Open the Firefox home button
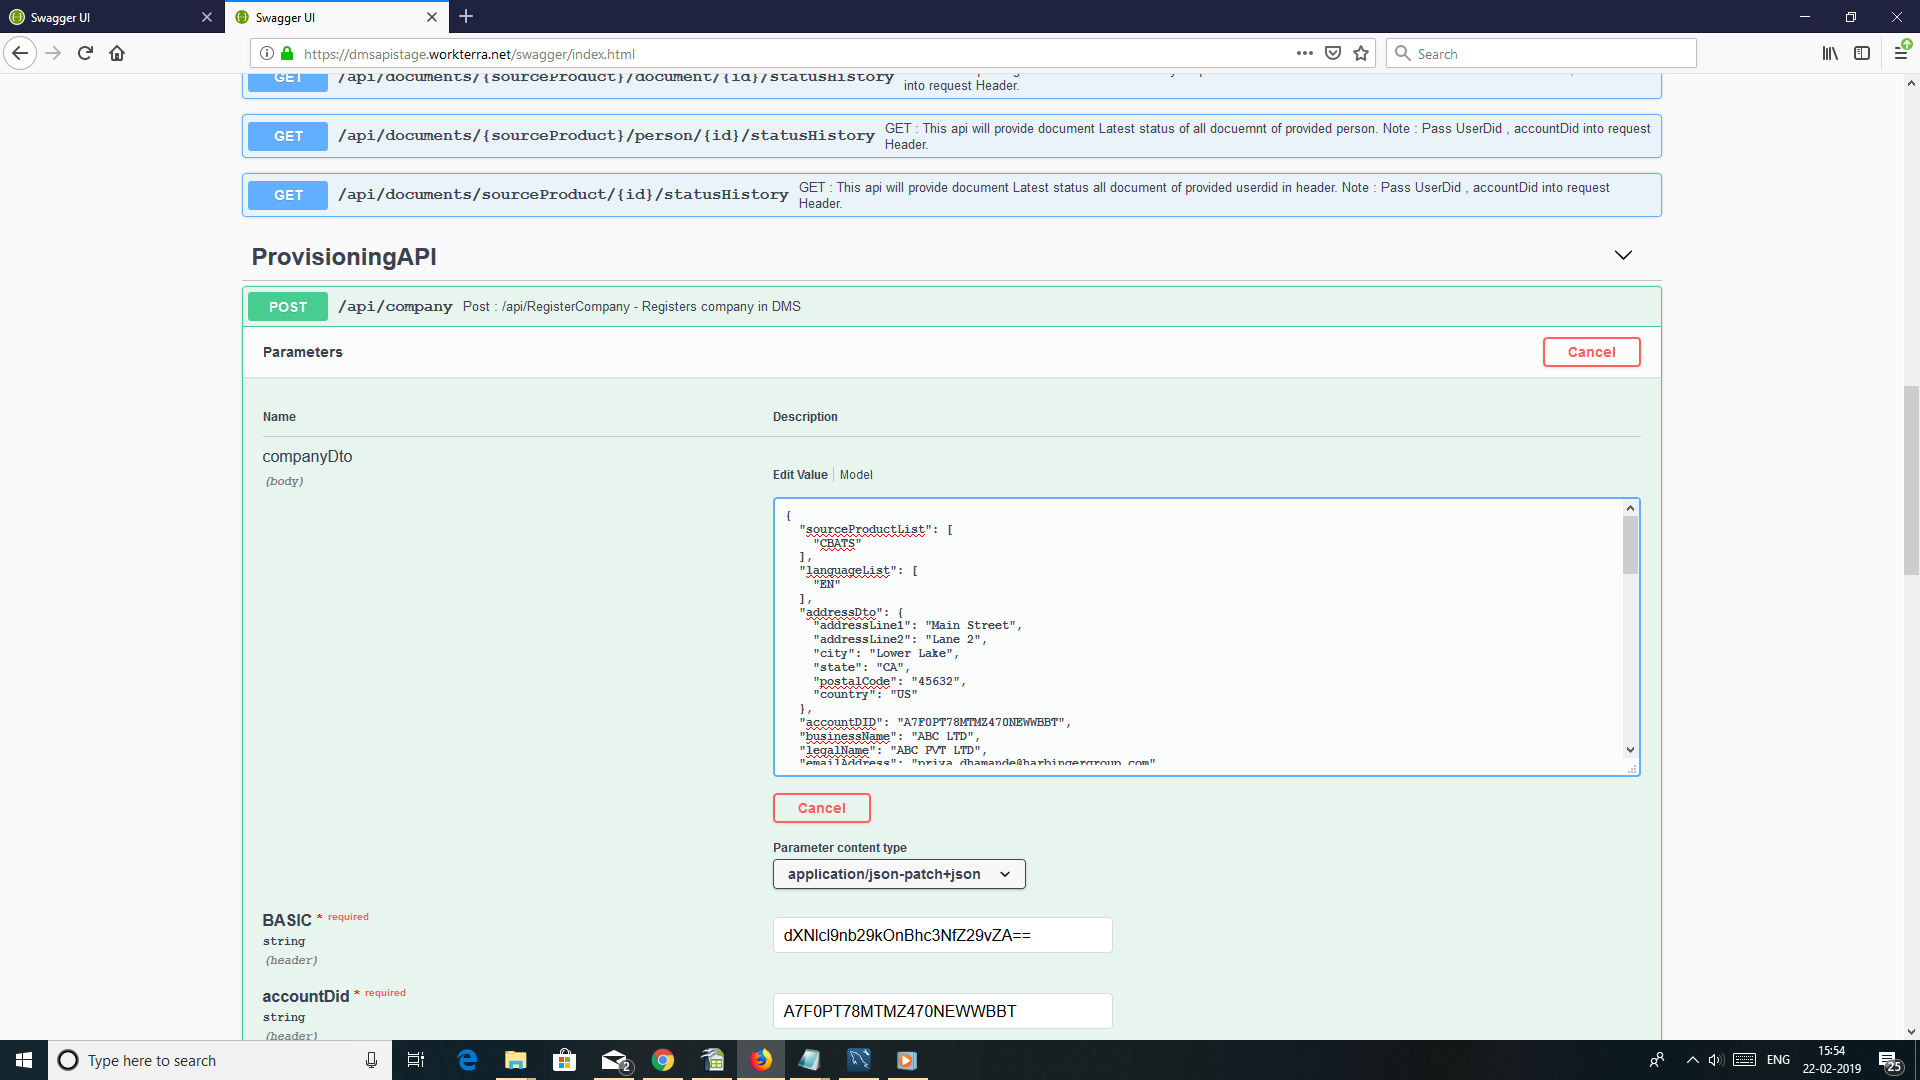The height and width of the screenshot is (1080, 1920). coord(117,53)
